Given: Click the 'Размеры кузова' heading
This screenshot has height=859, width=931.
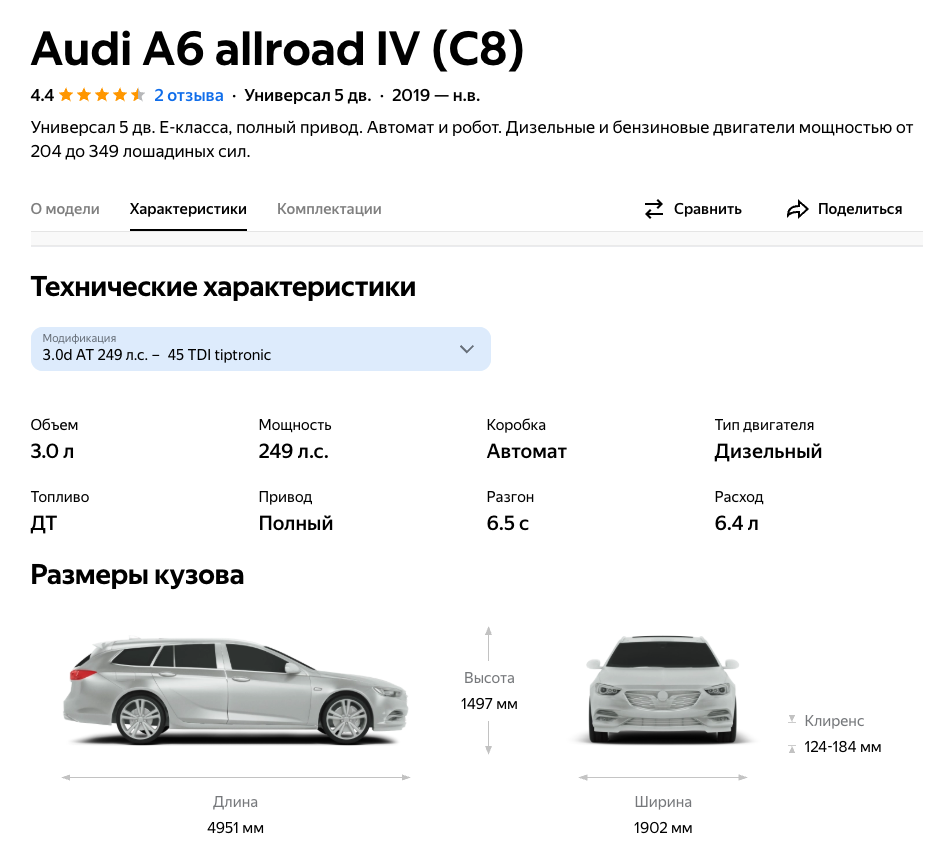Looking at the screenshot, I should (x=137, y=575).
